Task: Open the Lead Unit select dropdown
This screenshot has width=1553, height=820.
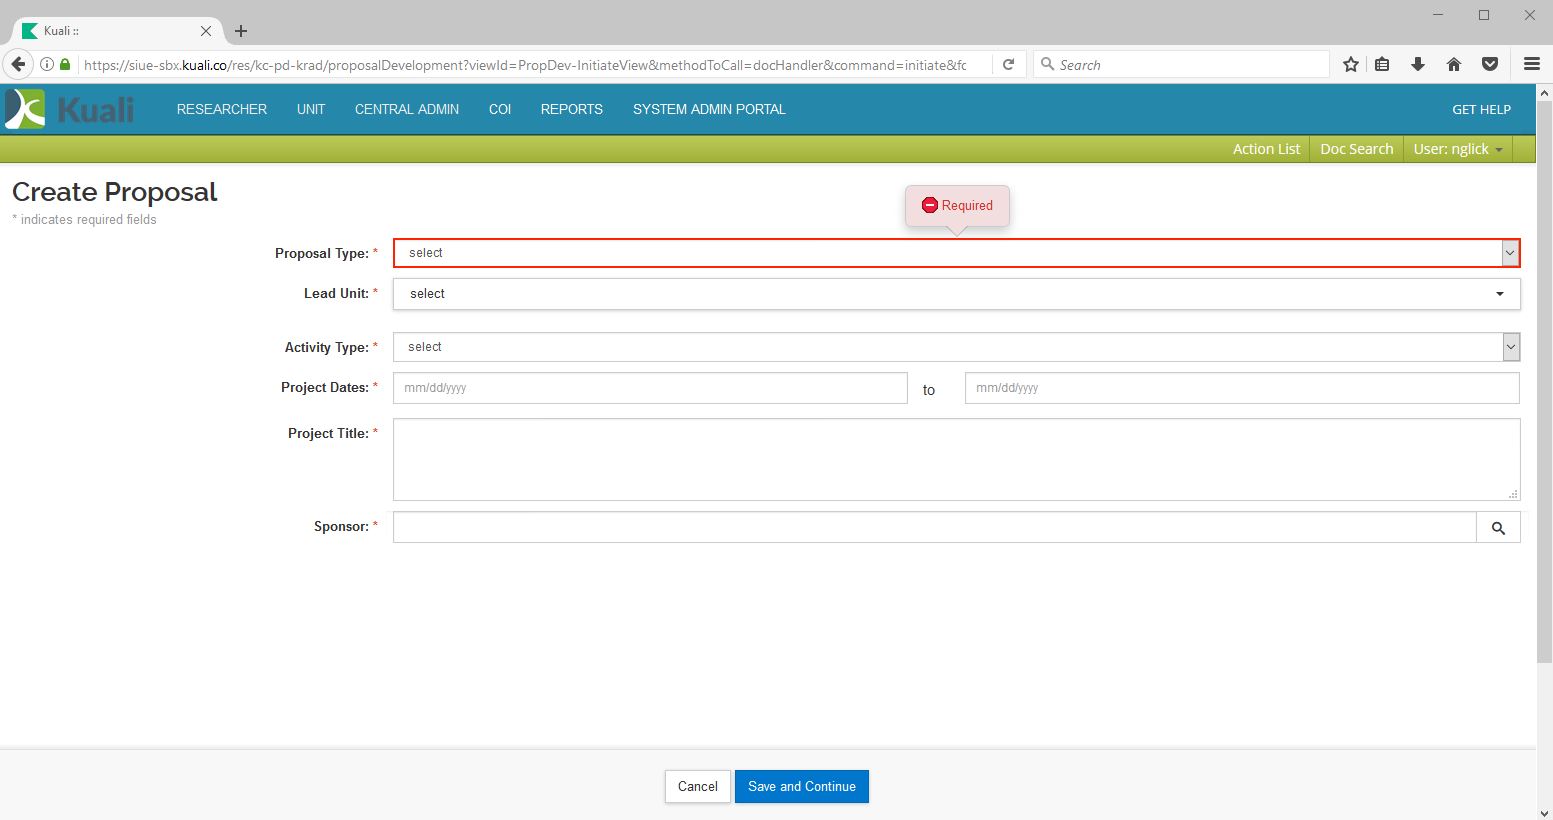Action: coord(956,294)
